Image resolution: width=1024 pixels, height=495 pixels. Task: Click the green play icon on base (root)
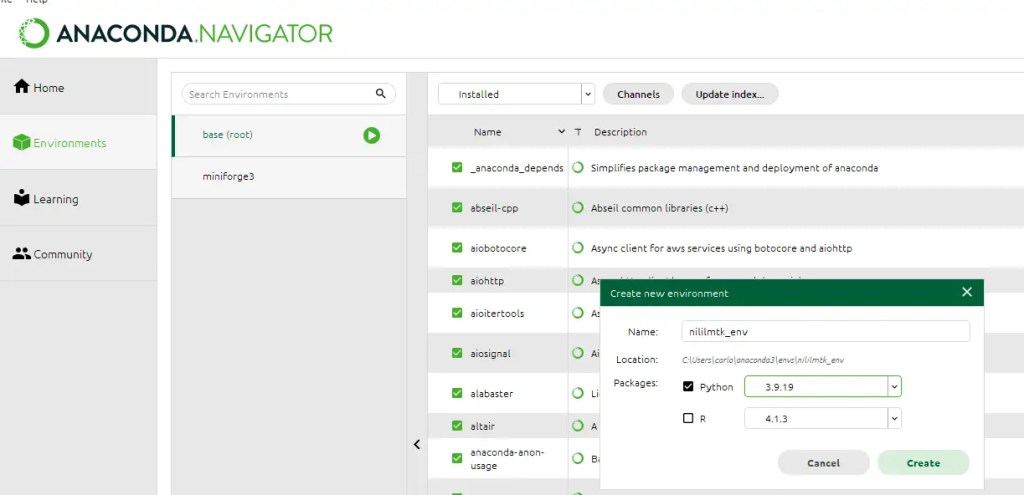[371, 135]
